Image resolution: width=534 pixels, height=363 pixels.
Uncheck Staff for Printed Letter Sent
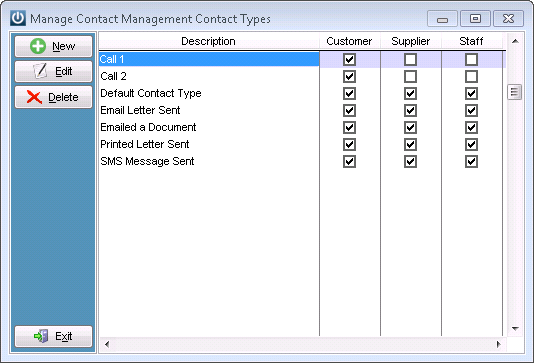click(x=471, y=144)
